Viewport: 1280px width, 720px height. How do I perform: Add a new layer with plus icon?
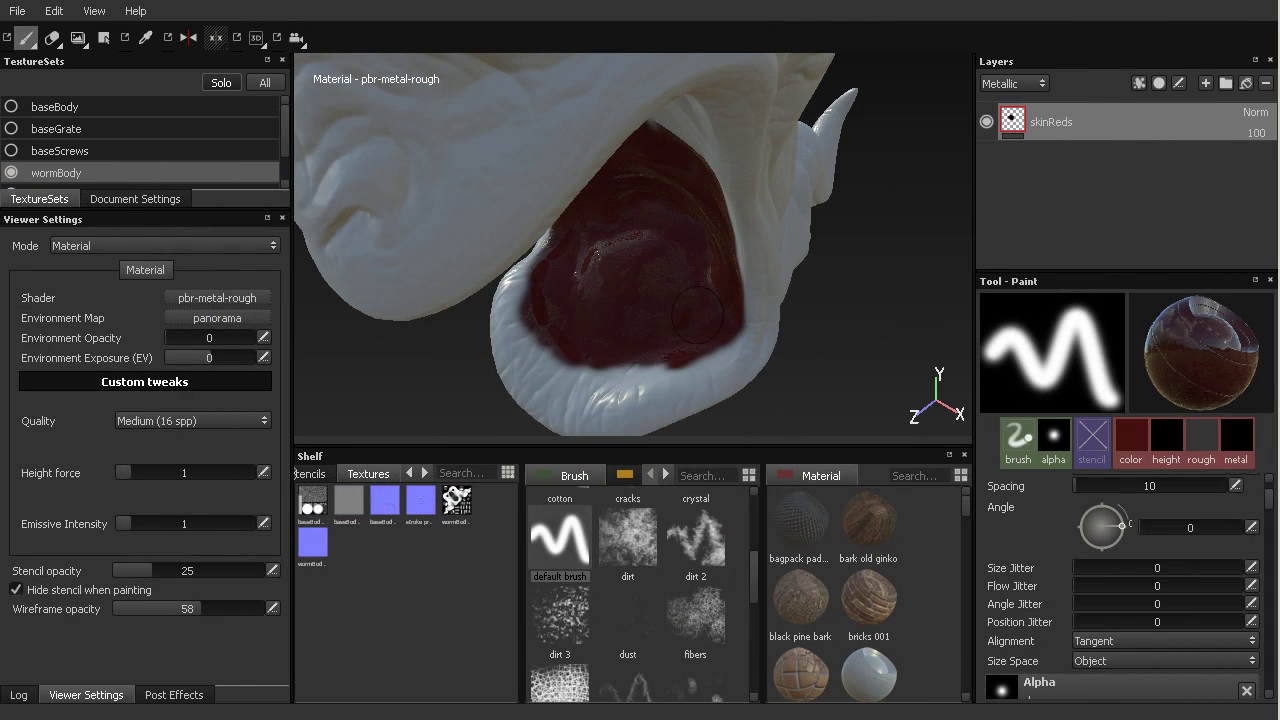tap(1205, 83)
